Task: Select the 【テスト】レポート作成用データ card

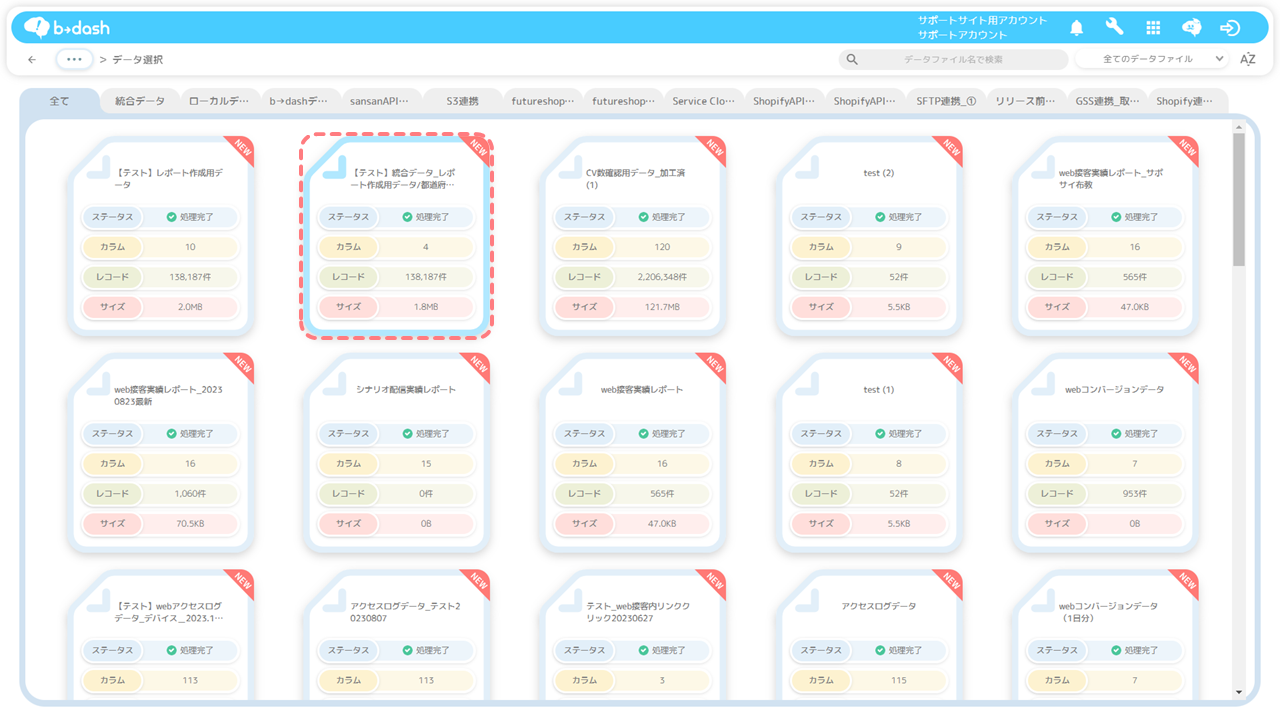Action: click(161, 235)
